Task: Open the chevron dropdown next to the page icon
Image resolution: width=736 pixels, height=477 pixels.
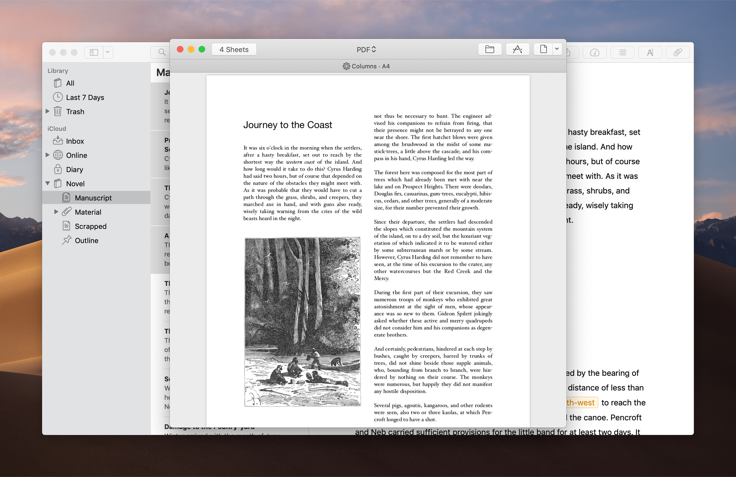Action: click(x=557, y=49)
